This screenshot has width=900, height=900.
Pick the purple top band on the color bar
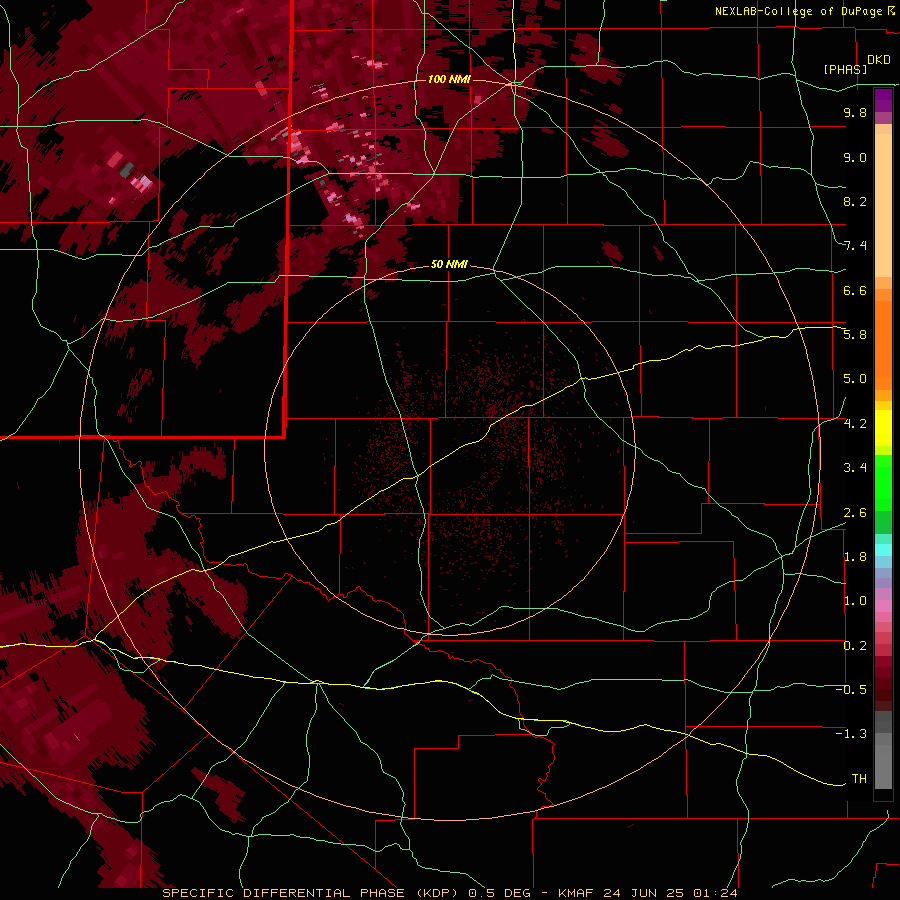(883, 99)
